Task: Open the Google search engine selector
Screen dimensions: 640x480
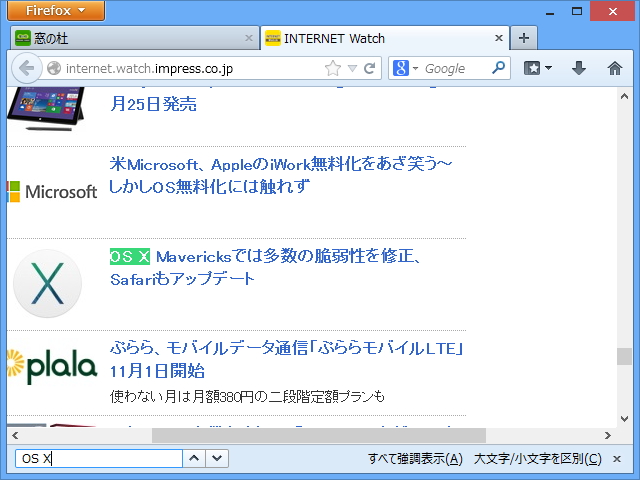Action: point(406,68)
